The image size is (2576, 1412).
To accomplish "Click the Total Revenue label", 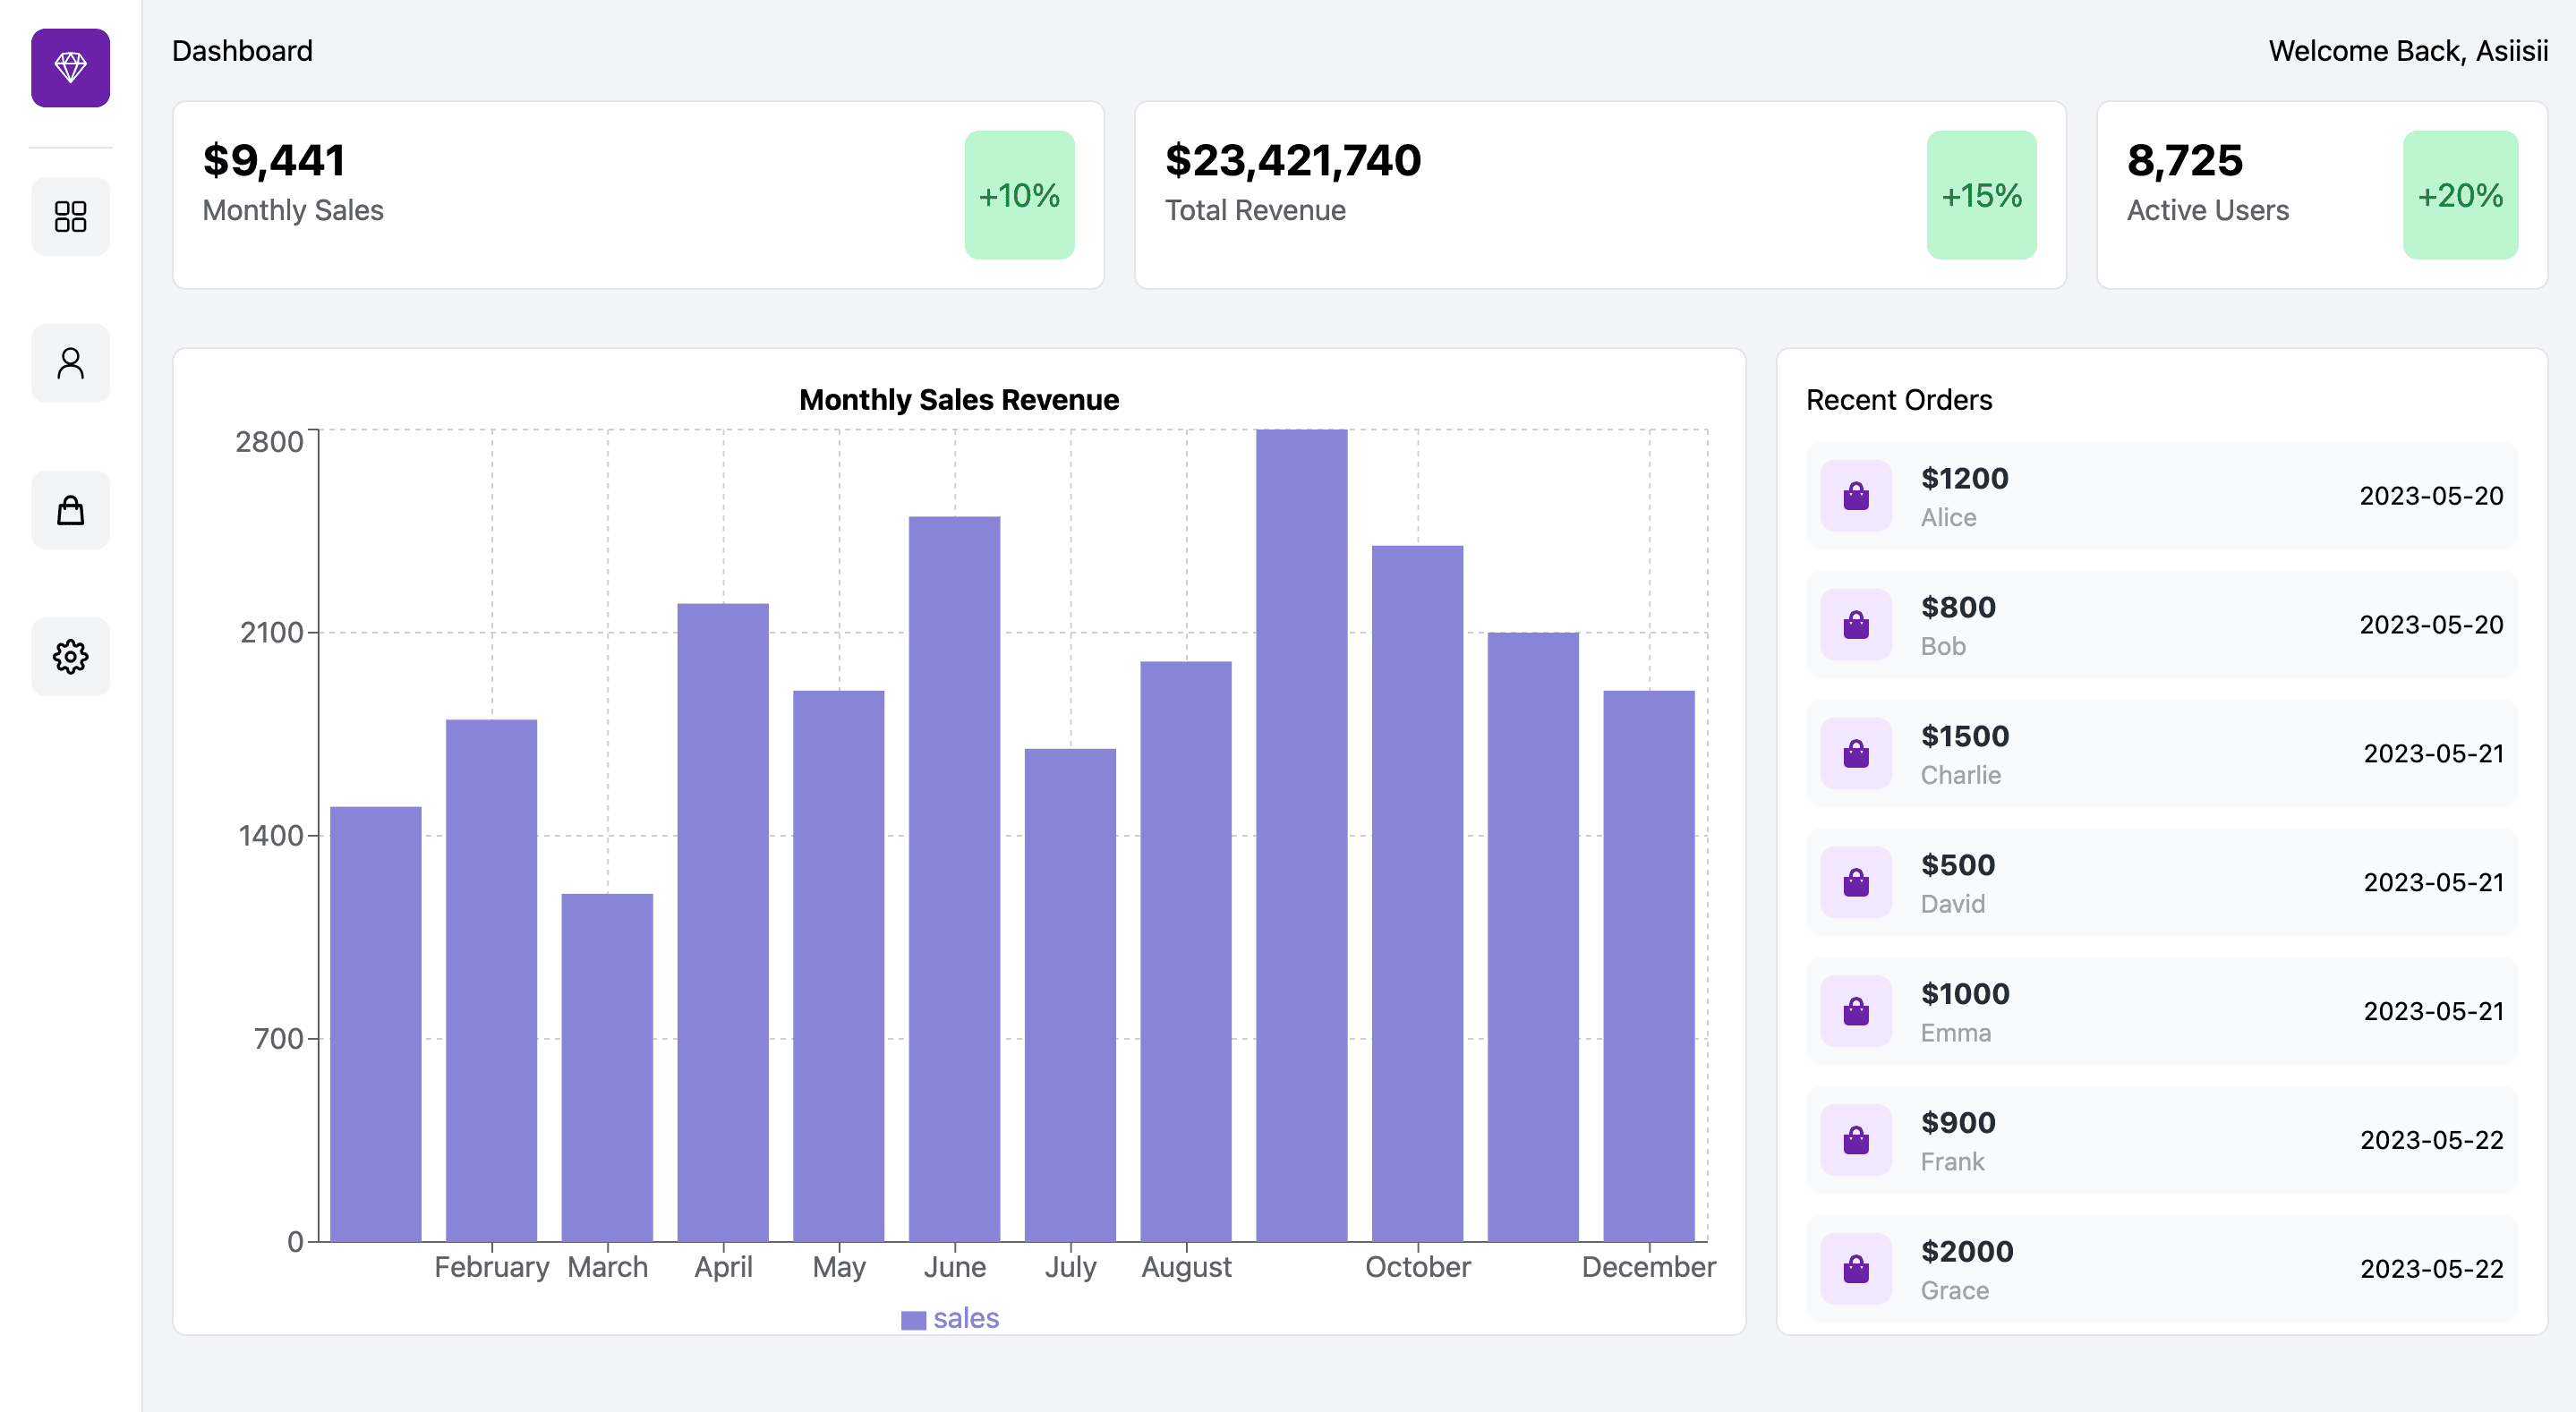I will click(1255, 210).
